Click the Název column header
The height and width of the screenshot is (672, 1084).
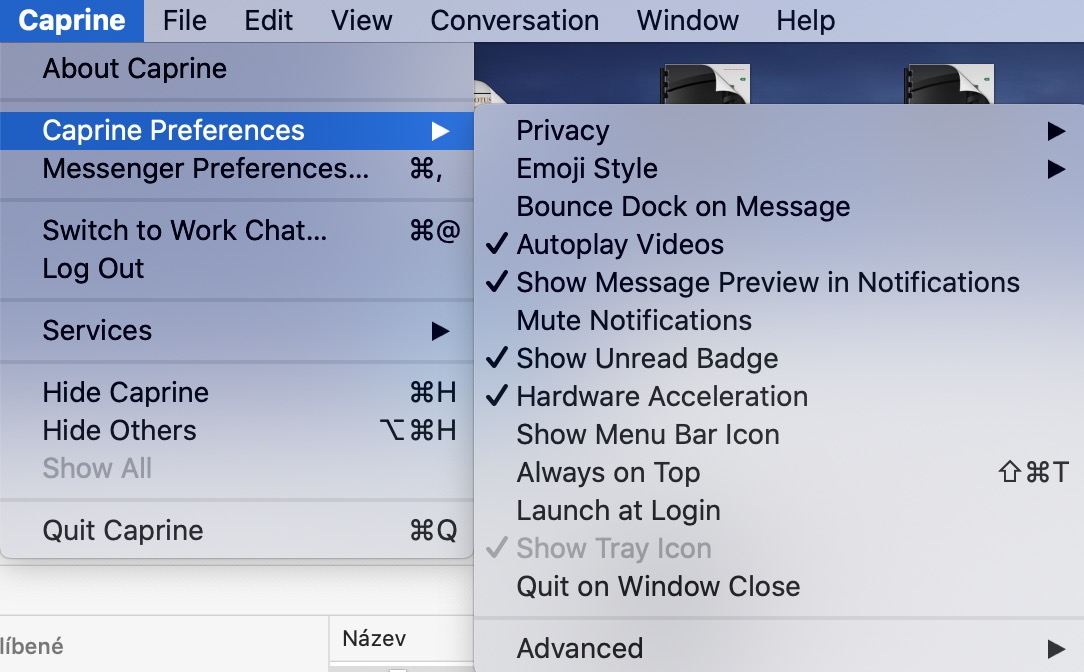(402, 638)
